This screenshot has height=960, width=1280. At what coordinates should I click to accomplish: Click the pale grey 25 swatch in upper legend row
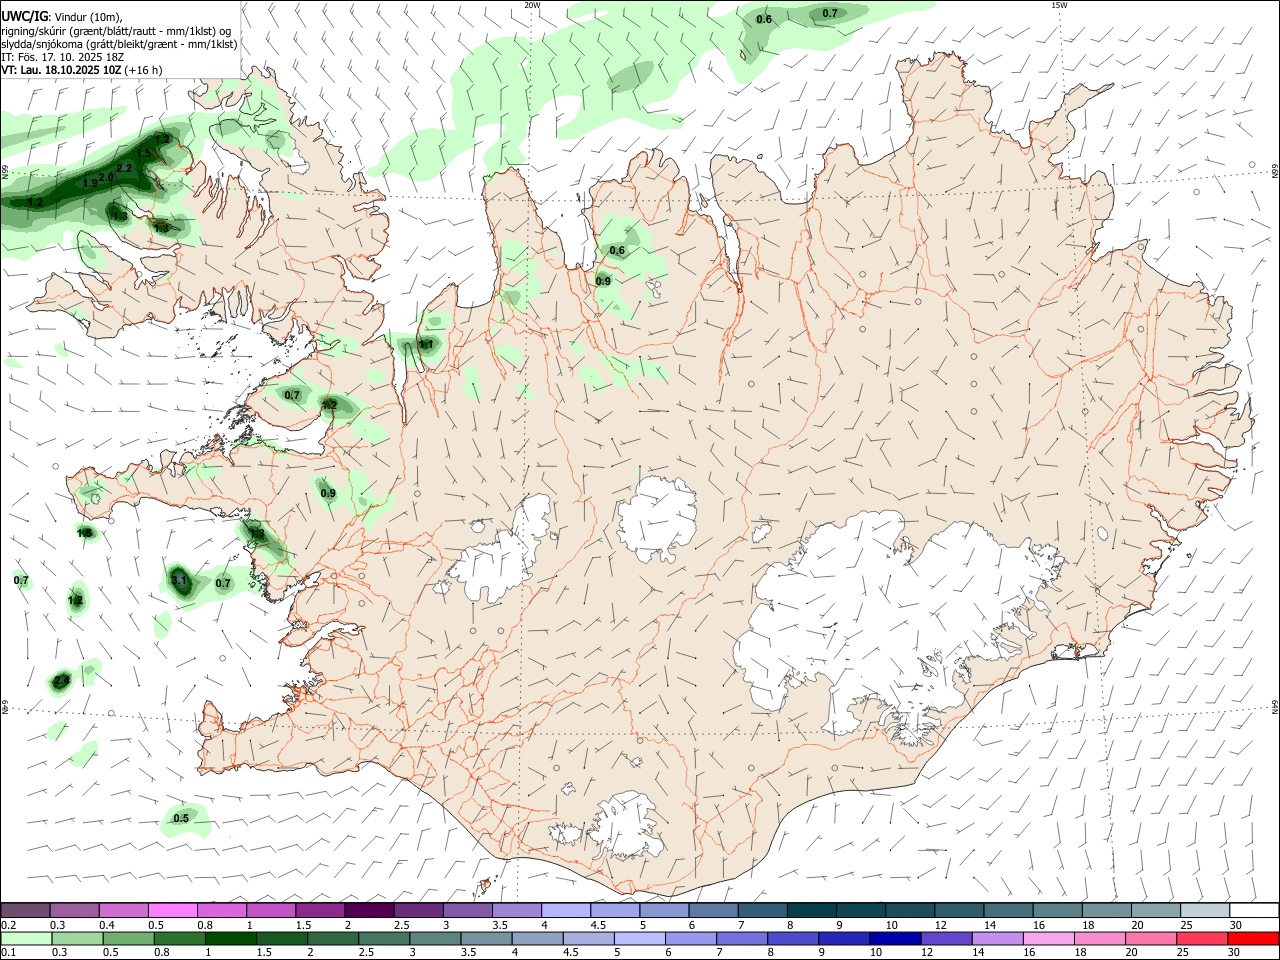(1206, 910)
